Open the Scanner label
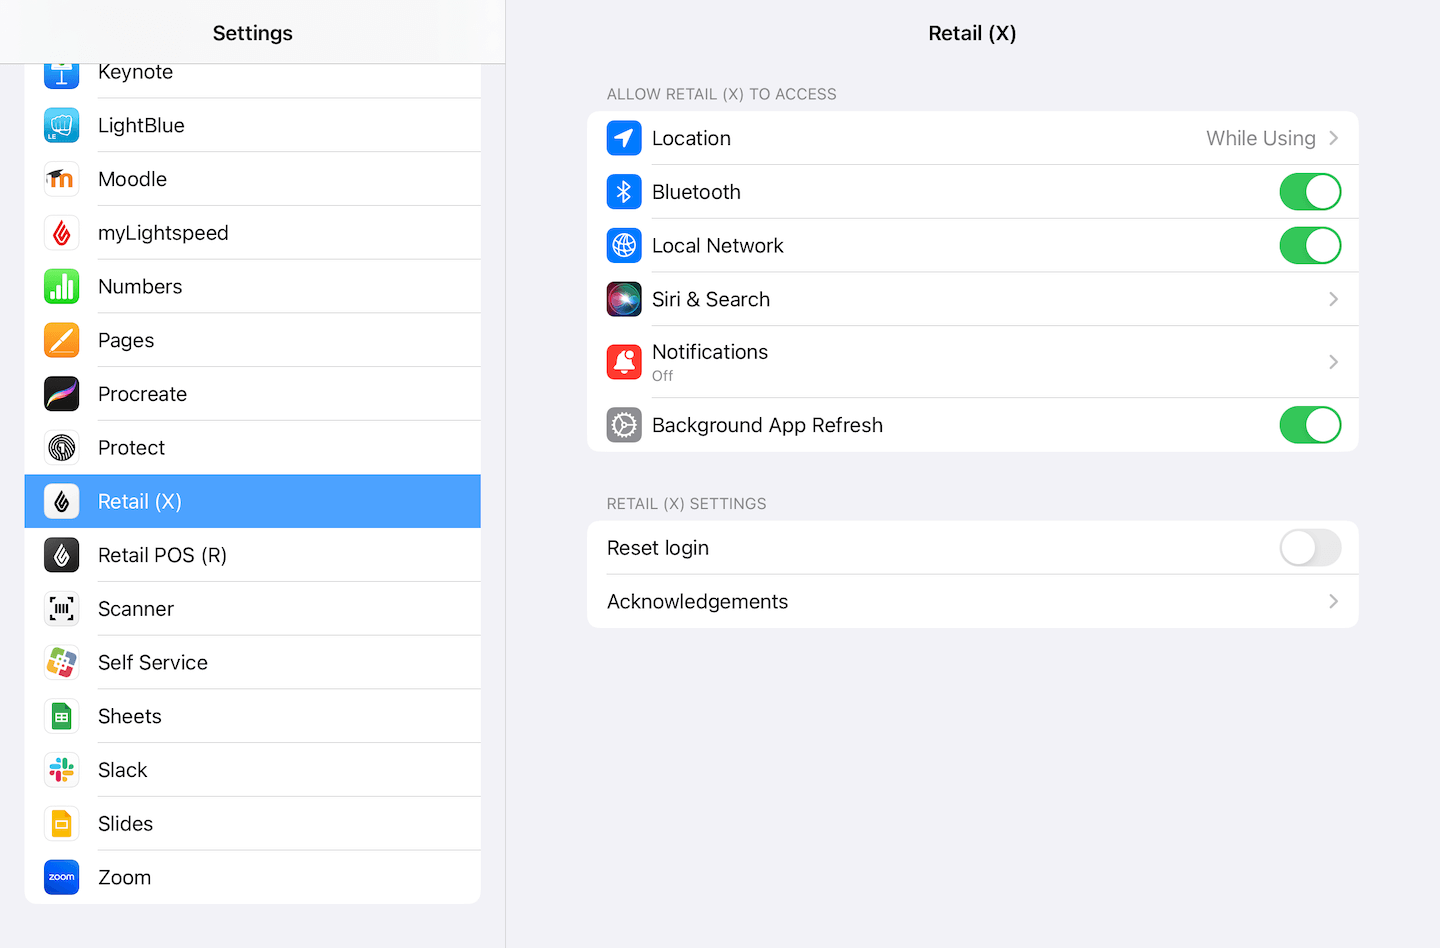The image size is (1440, 948). (x=136, y=609)
